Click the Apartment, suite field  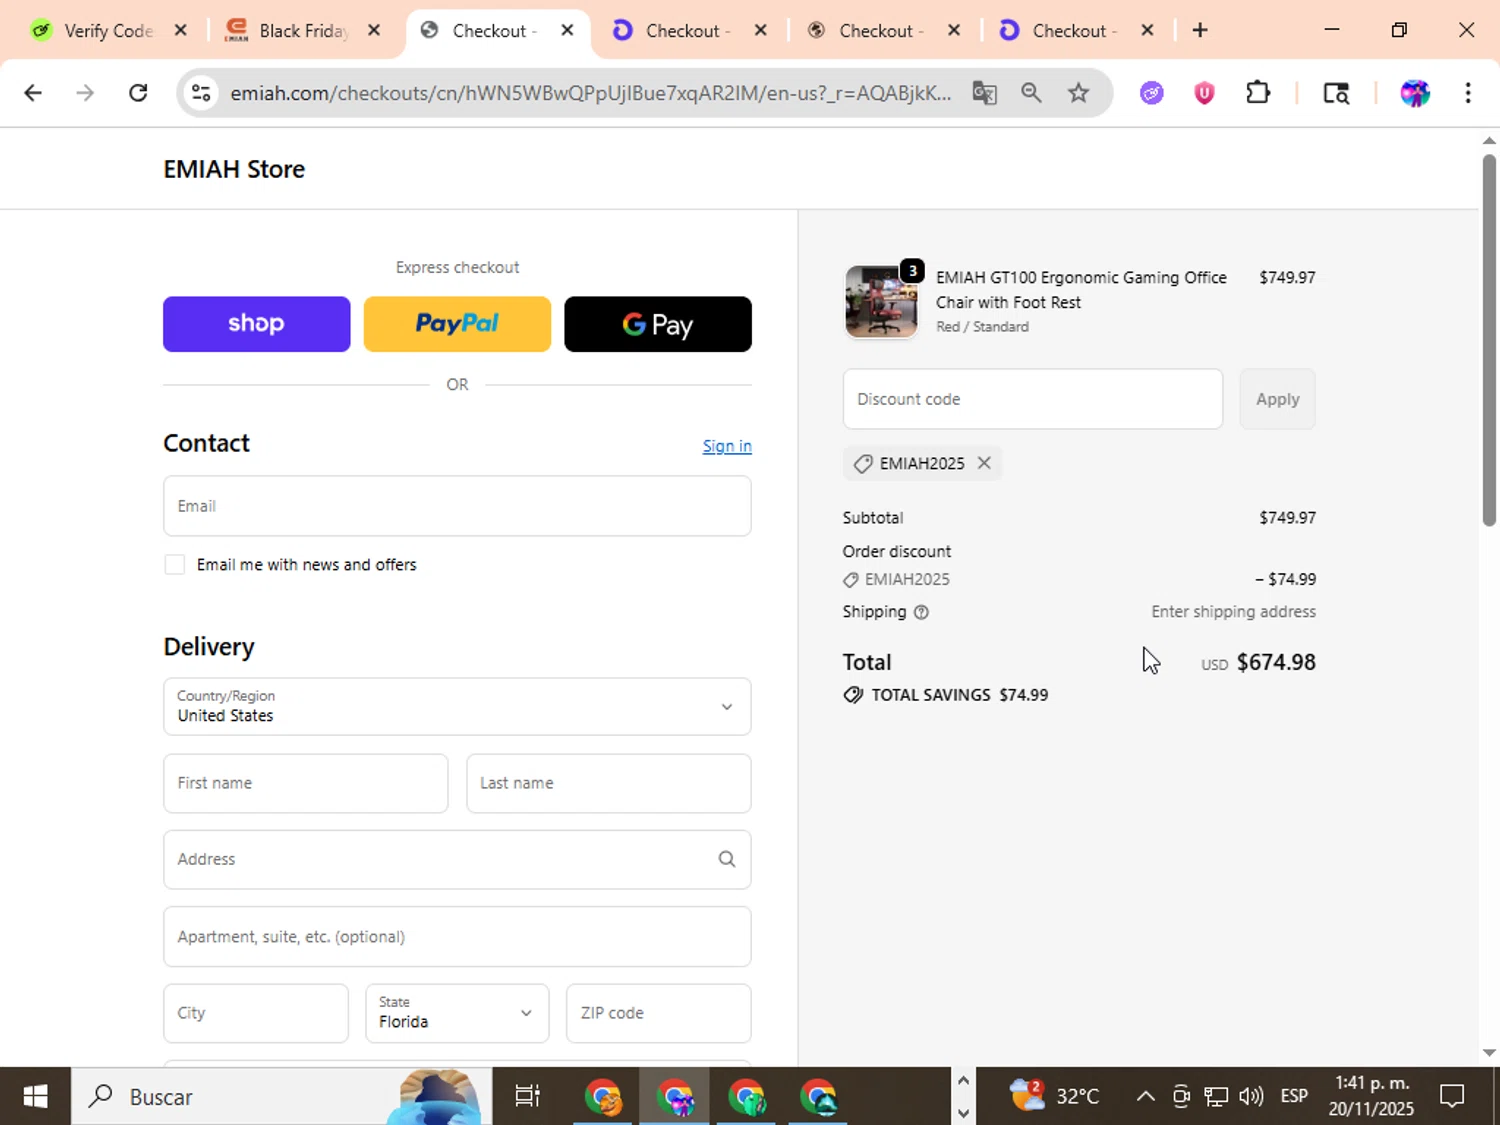(457, 937)
